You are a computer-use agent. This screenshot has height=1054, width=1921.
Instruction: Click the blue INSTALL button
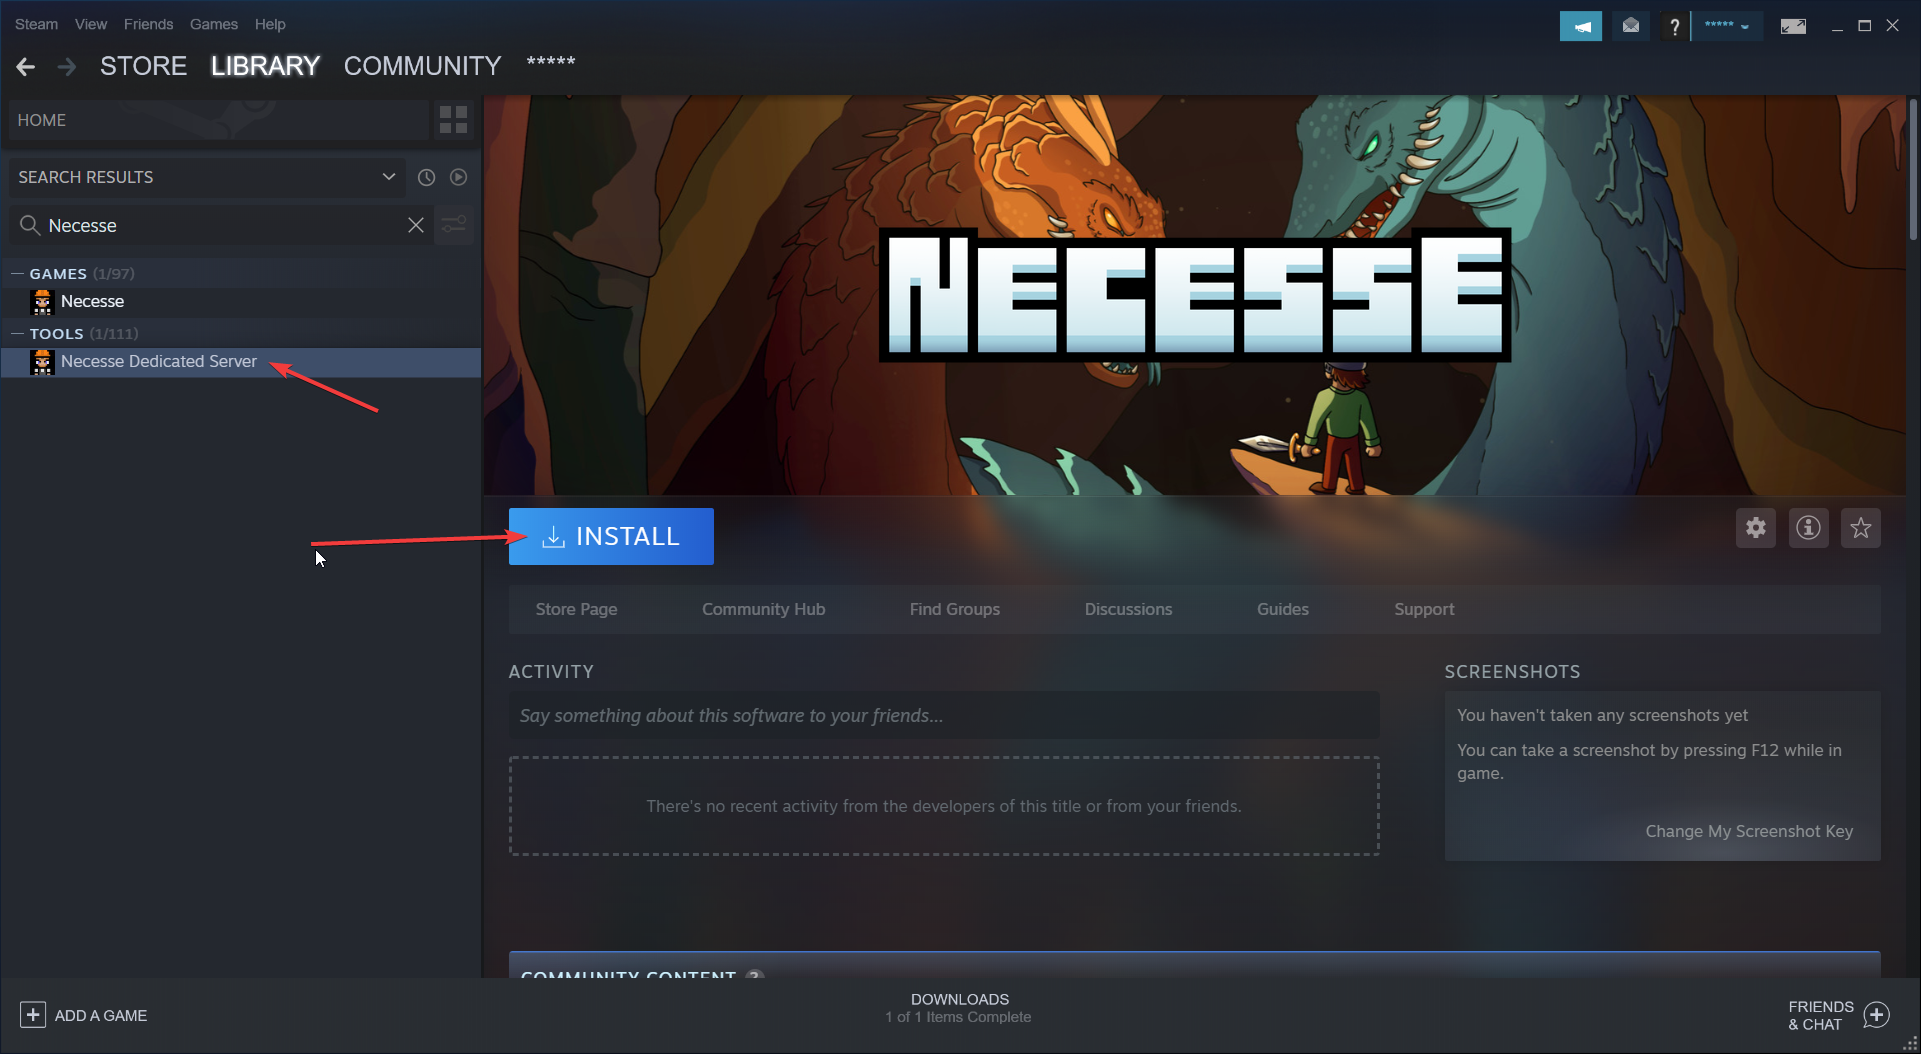pyautogui.click(x=611, y=536)
